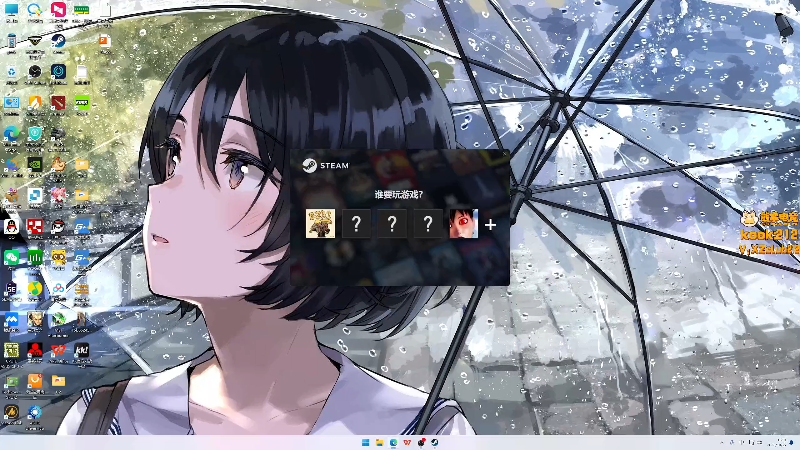The width and height of the screenshot is (800, 450).
Task: Choose the middle question-mark Steam profile tile
Action: (x=392, y=223)
